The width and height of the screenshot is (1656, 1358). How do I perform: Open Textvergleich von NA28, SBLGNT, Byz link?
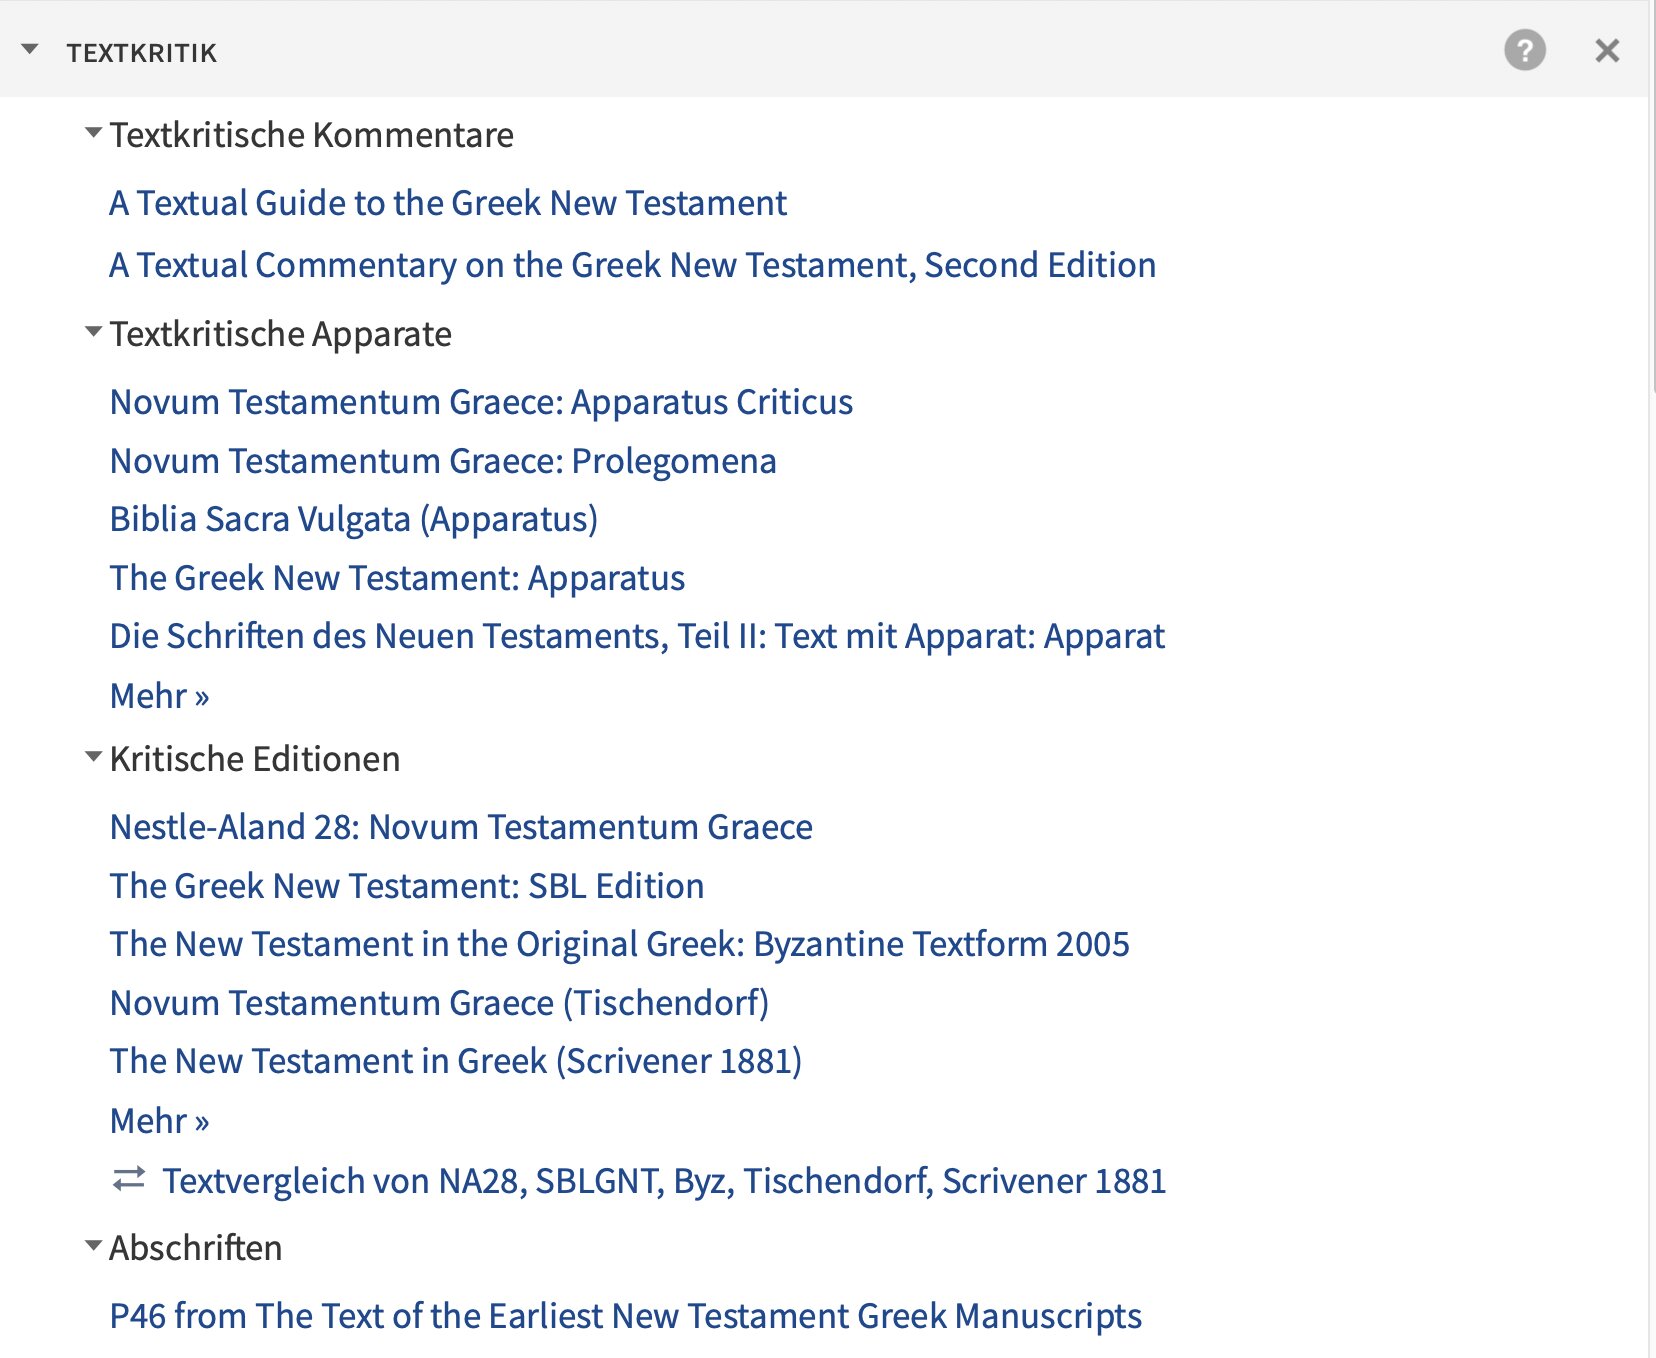click(664, 1181)
